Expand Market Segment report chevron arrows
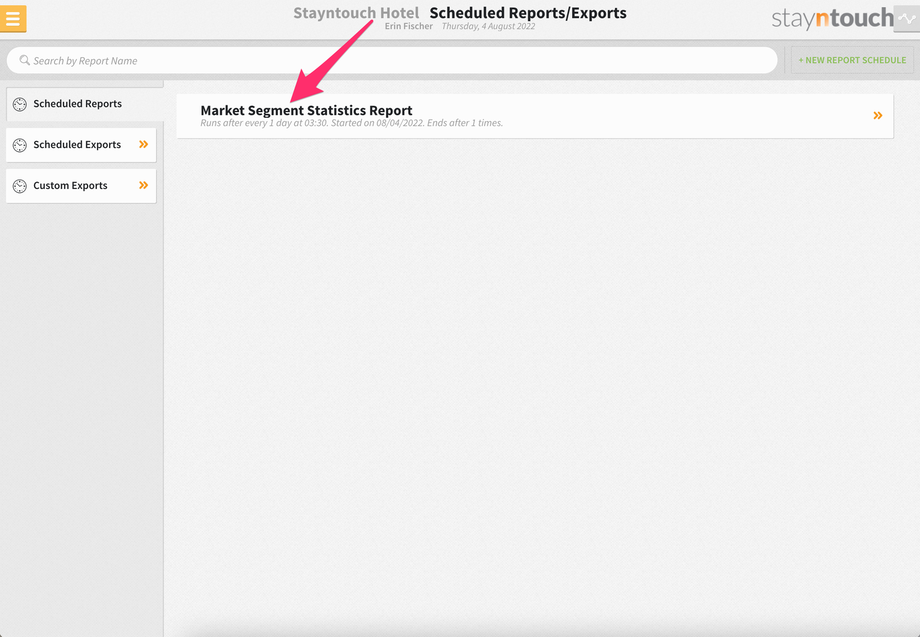 [878, 116]
